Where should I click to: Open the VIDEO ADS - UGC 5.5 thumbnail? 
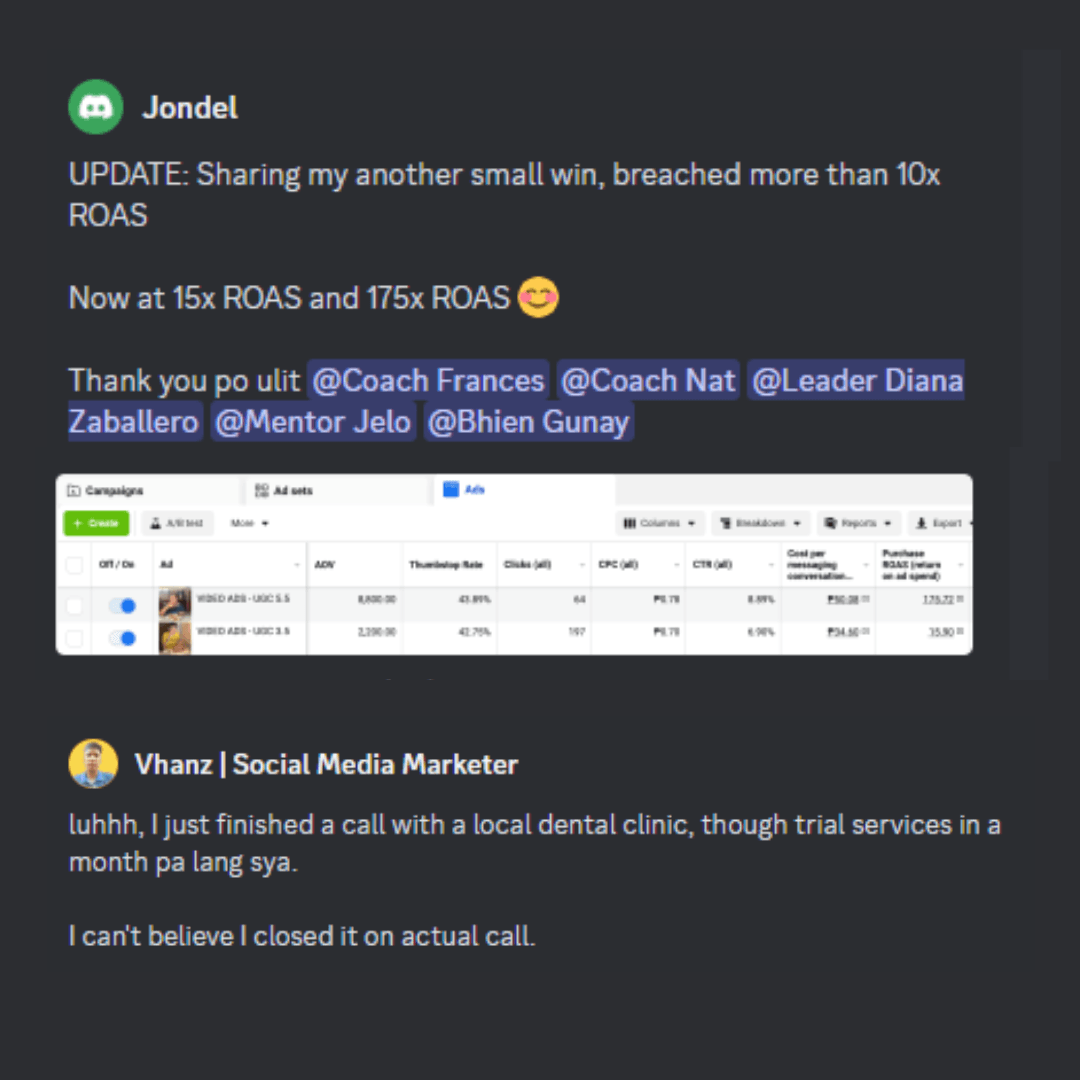click(x=174, y=604)
